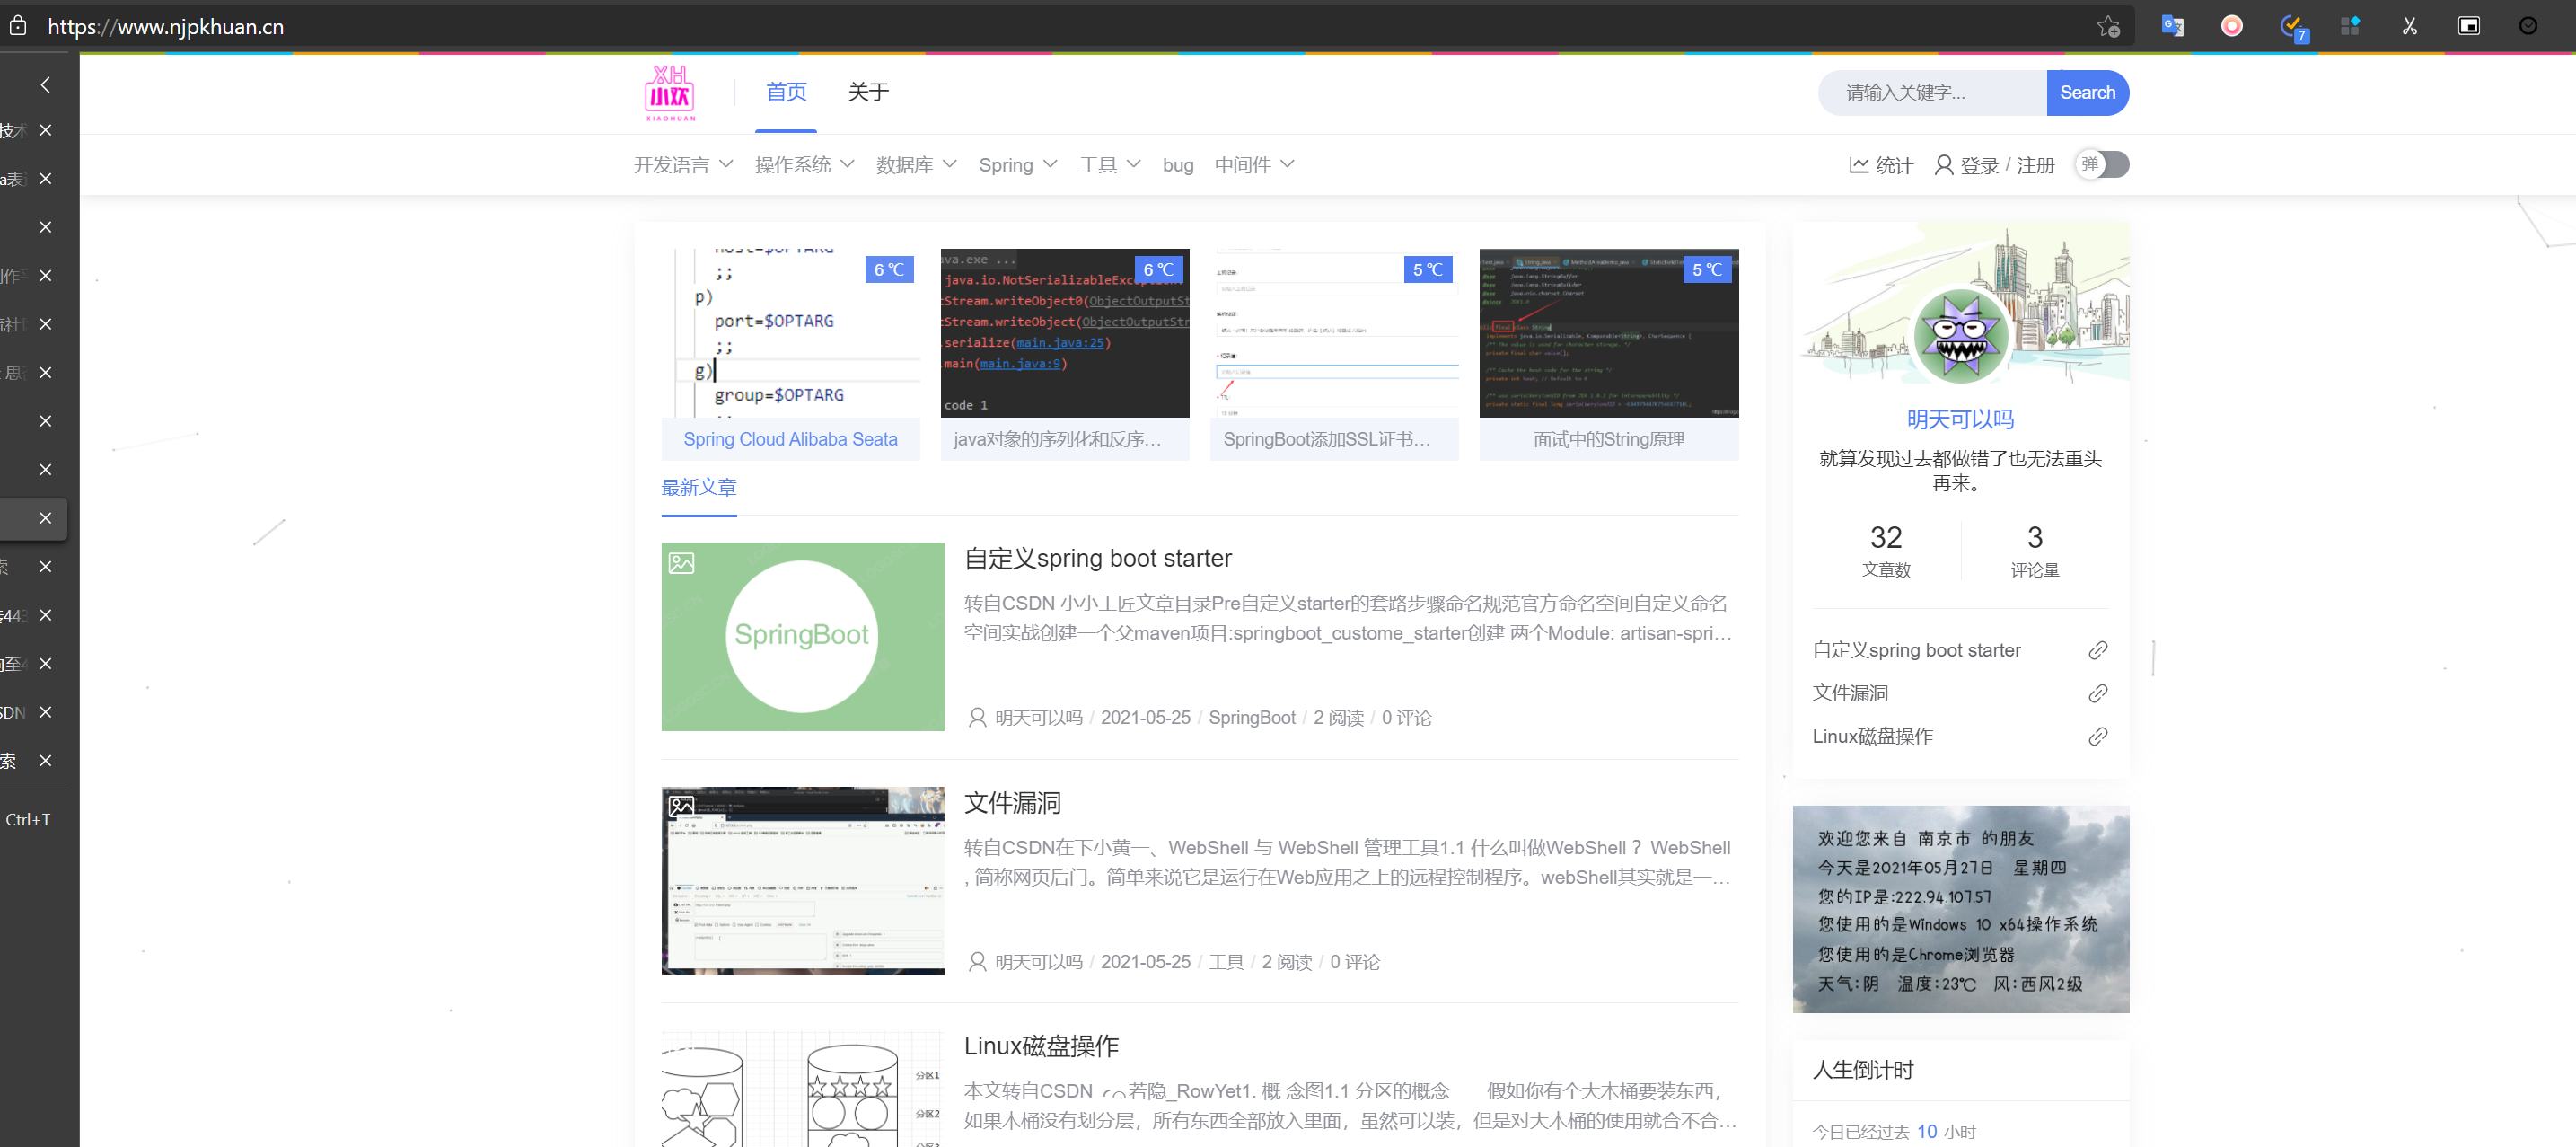Click the add-to-favorites star icon
Viewport: 2576px width, 1147px height.
click(x=2108, y=26)
